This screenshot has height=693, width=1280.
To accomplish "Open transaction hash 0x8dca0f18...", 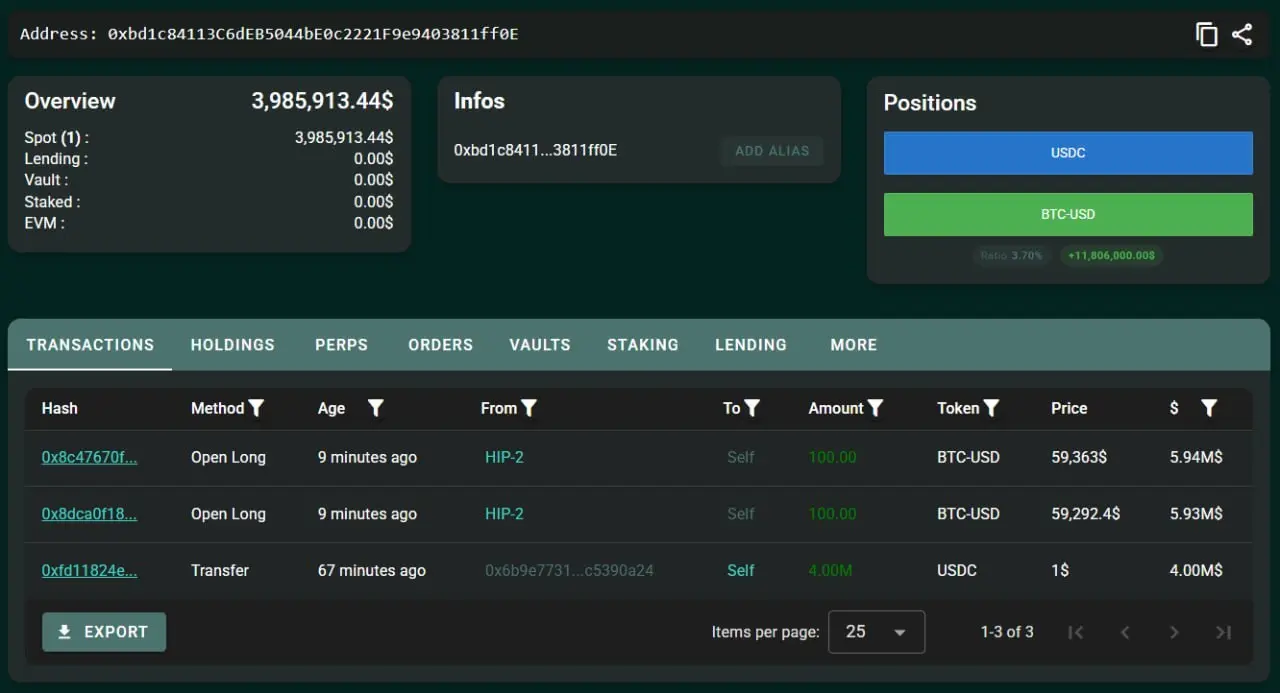I will point(89,514).
